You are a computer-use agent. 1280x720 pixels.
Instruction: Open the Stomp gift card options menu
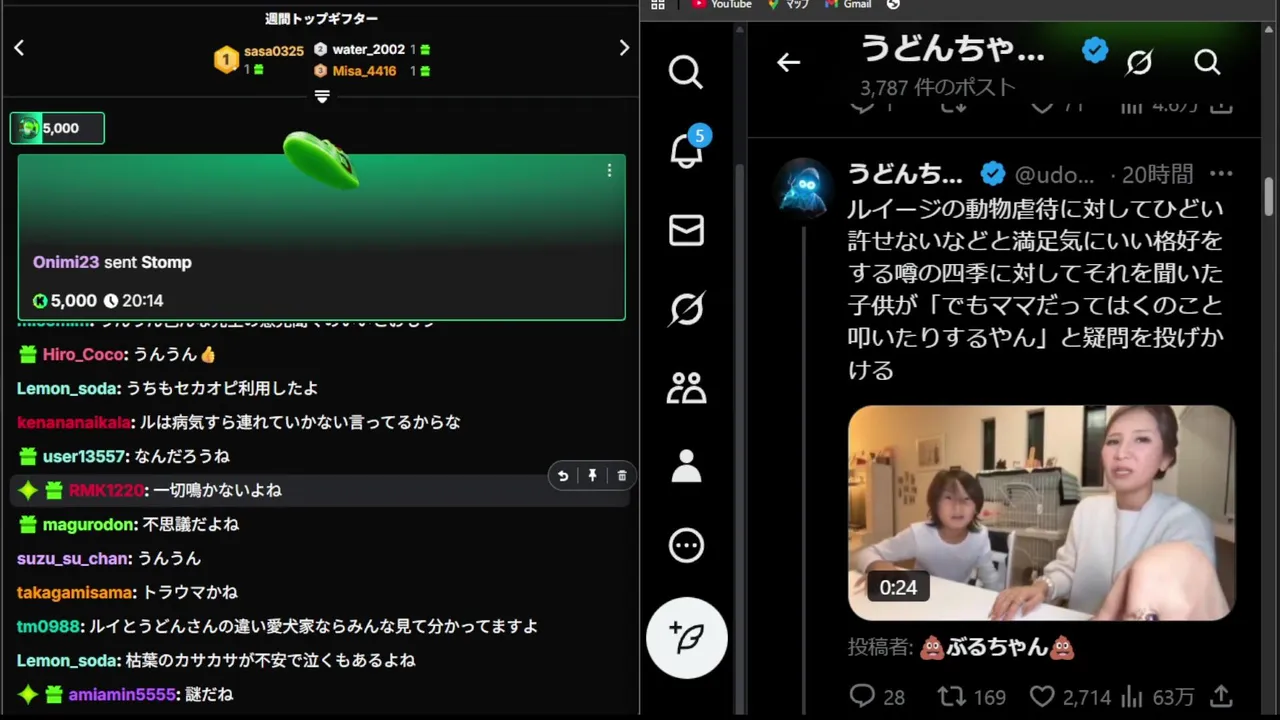tap(609, 171)
